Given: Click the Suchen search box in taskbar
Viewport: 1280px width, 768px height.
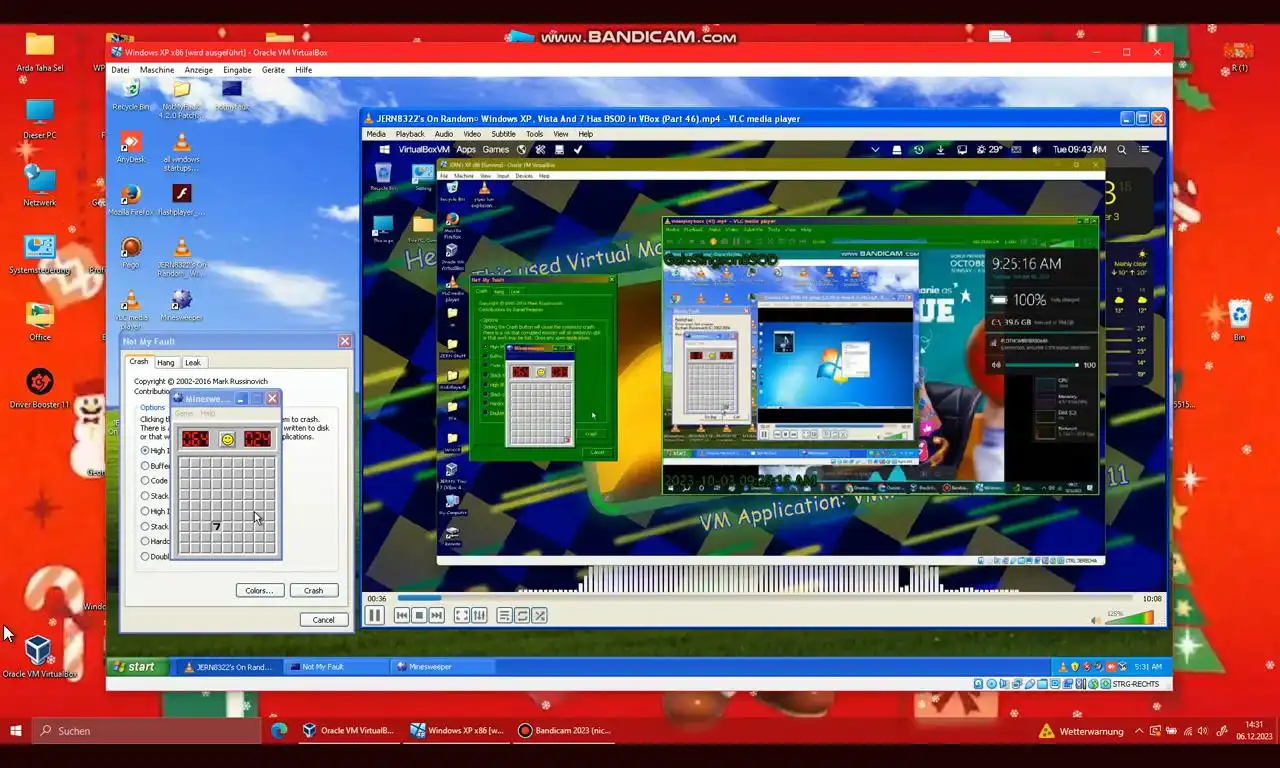Looking at the screenshot, I should tap(147, 731).
